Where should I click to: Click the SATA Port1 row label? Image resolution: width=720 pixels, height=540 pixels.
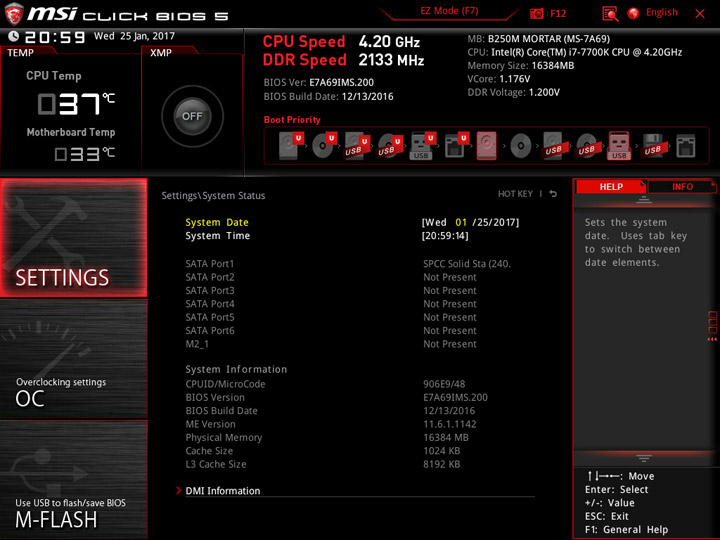[x=210, y=264]
